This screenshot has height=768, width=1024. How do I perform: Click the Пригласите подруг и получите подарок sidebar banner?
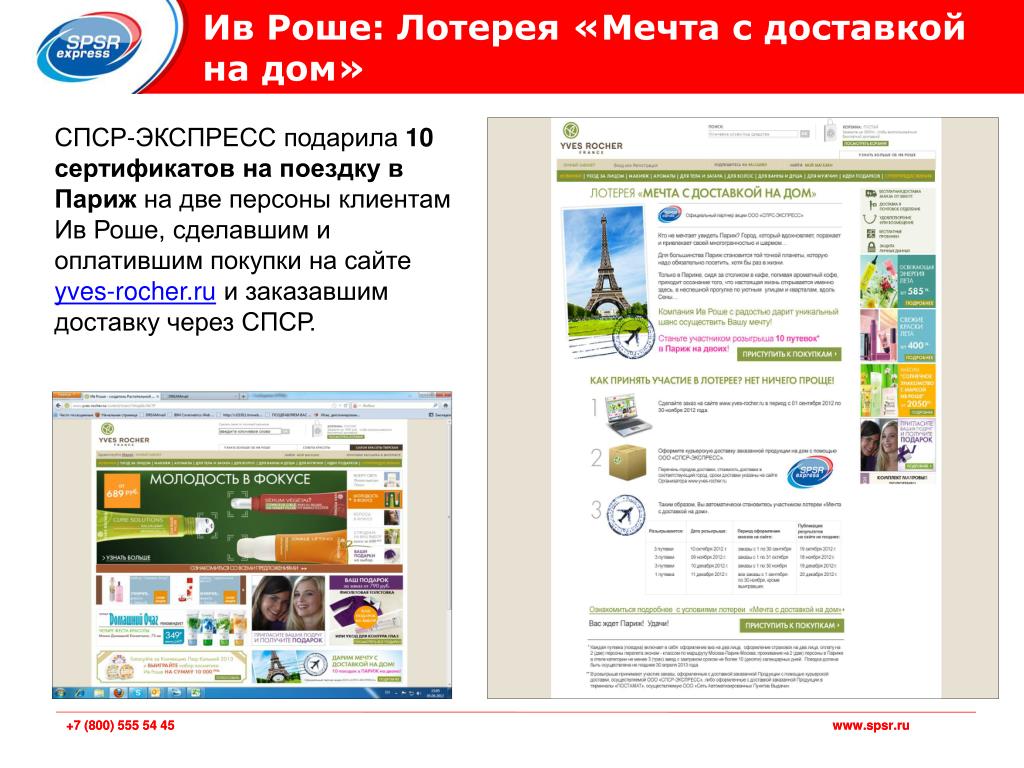coord(898,445)
